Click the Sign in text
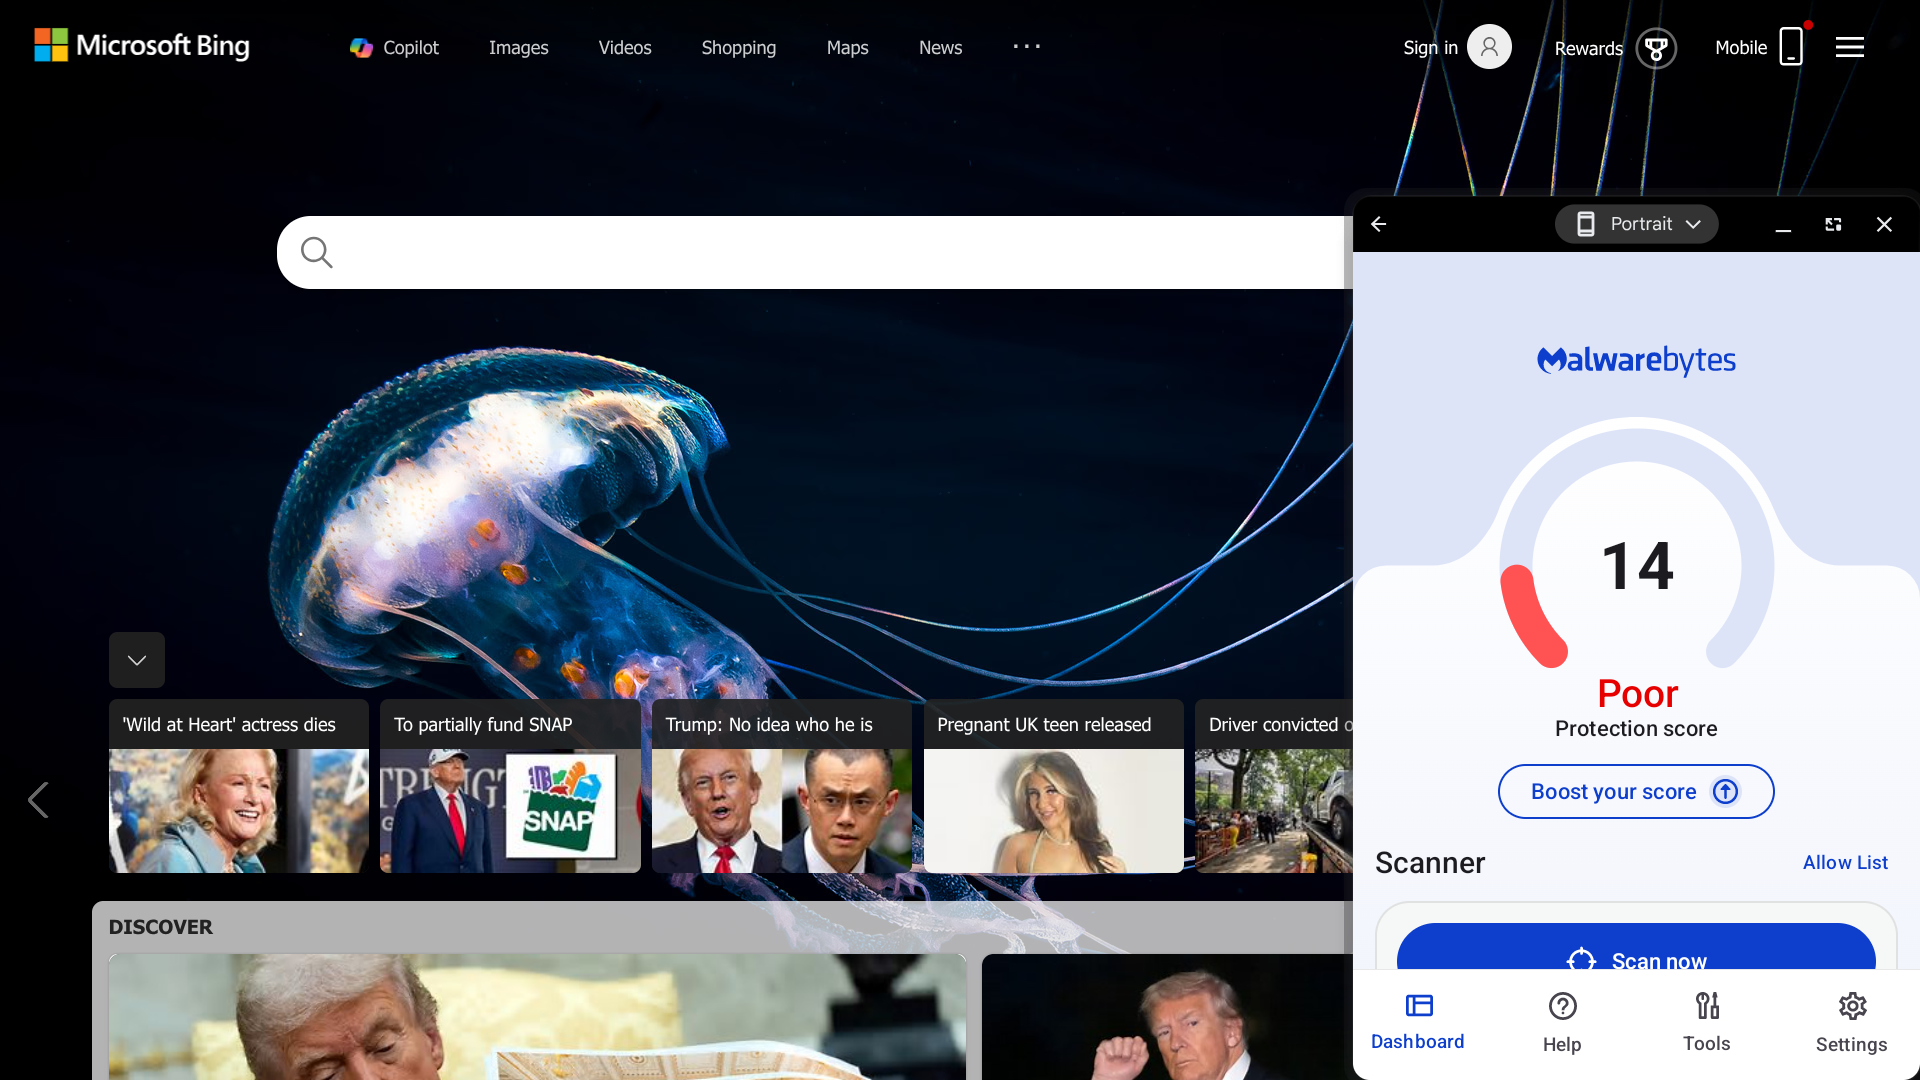The image size is (1920, 1080). click(x=1430, y=47)
